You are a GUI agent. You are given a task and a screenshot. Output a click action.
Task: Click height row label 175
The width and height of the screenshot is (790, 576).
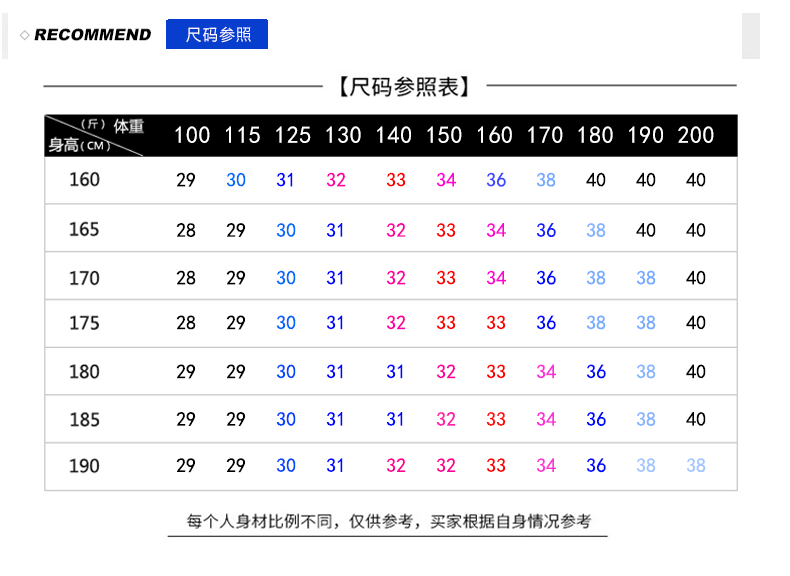click(84, 323)
